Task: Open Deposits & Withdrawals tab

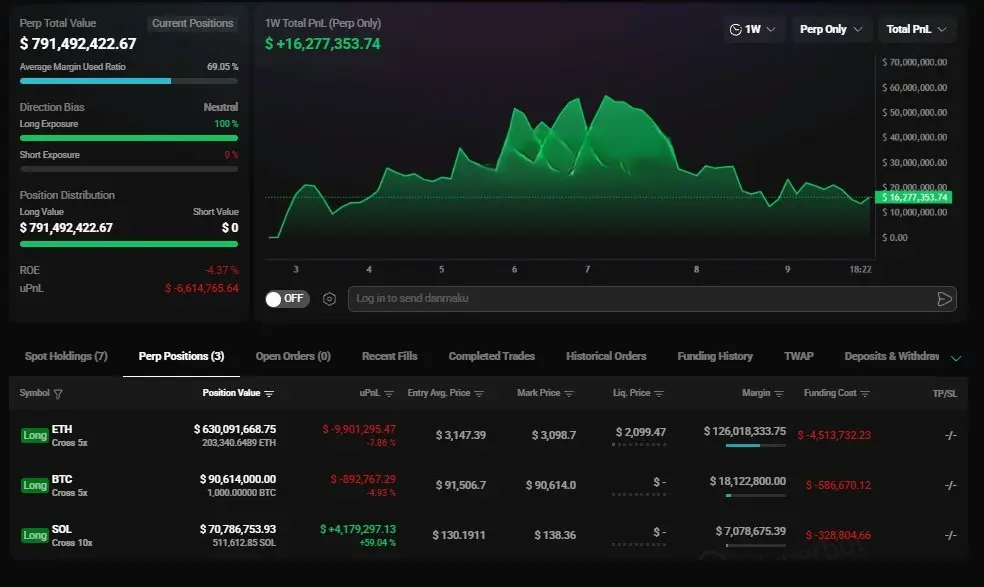Action: point(891,356)
